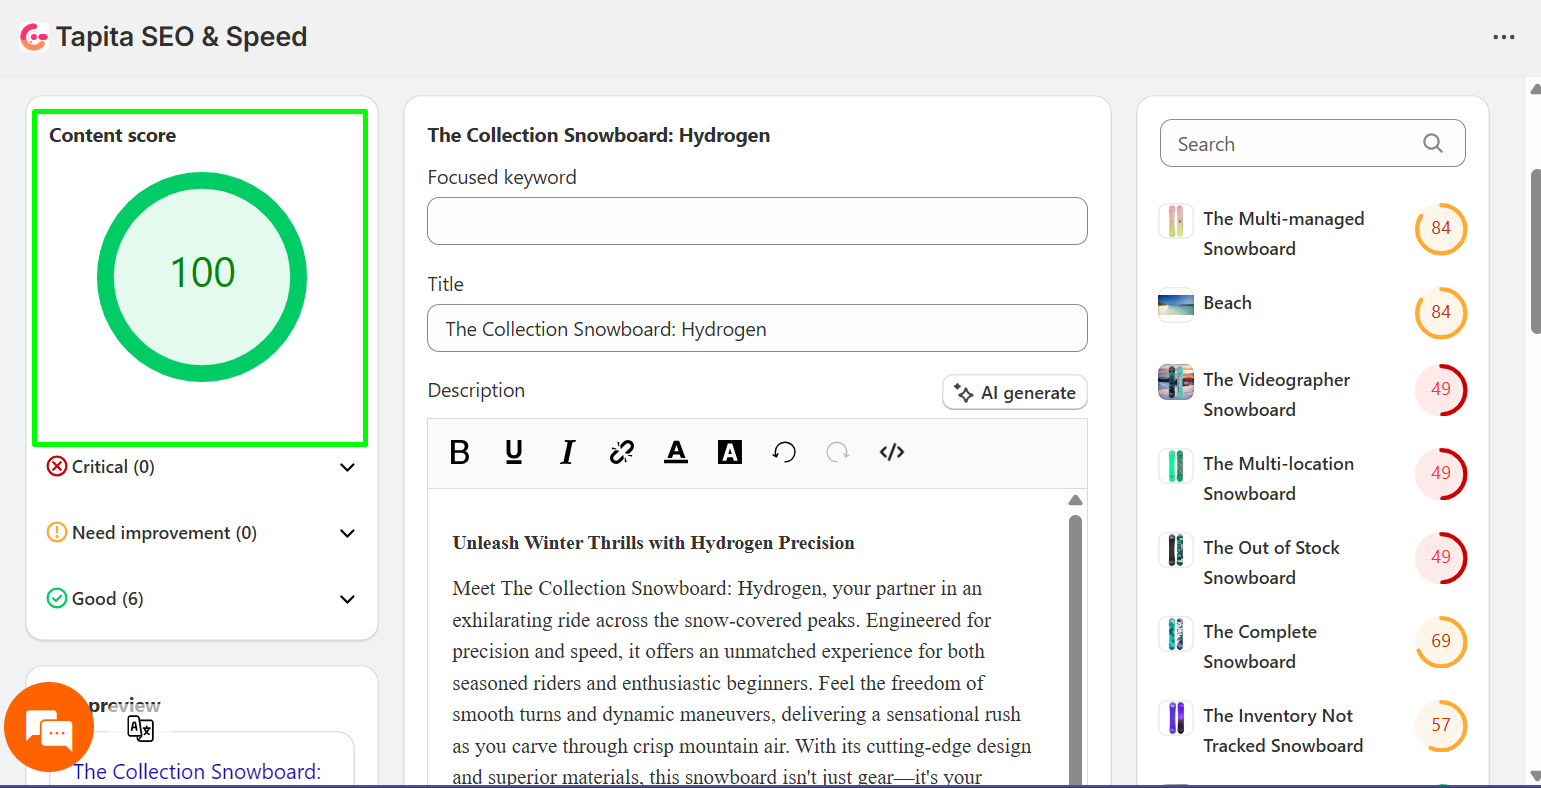Toggle italic formatting in the editor
The image size is (1541, 788).
click(x=567, y=452)
